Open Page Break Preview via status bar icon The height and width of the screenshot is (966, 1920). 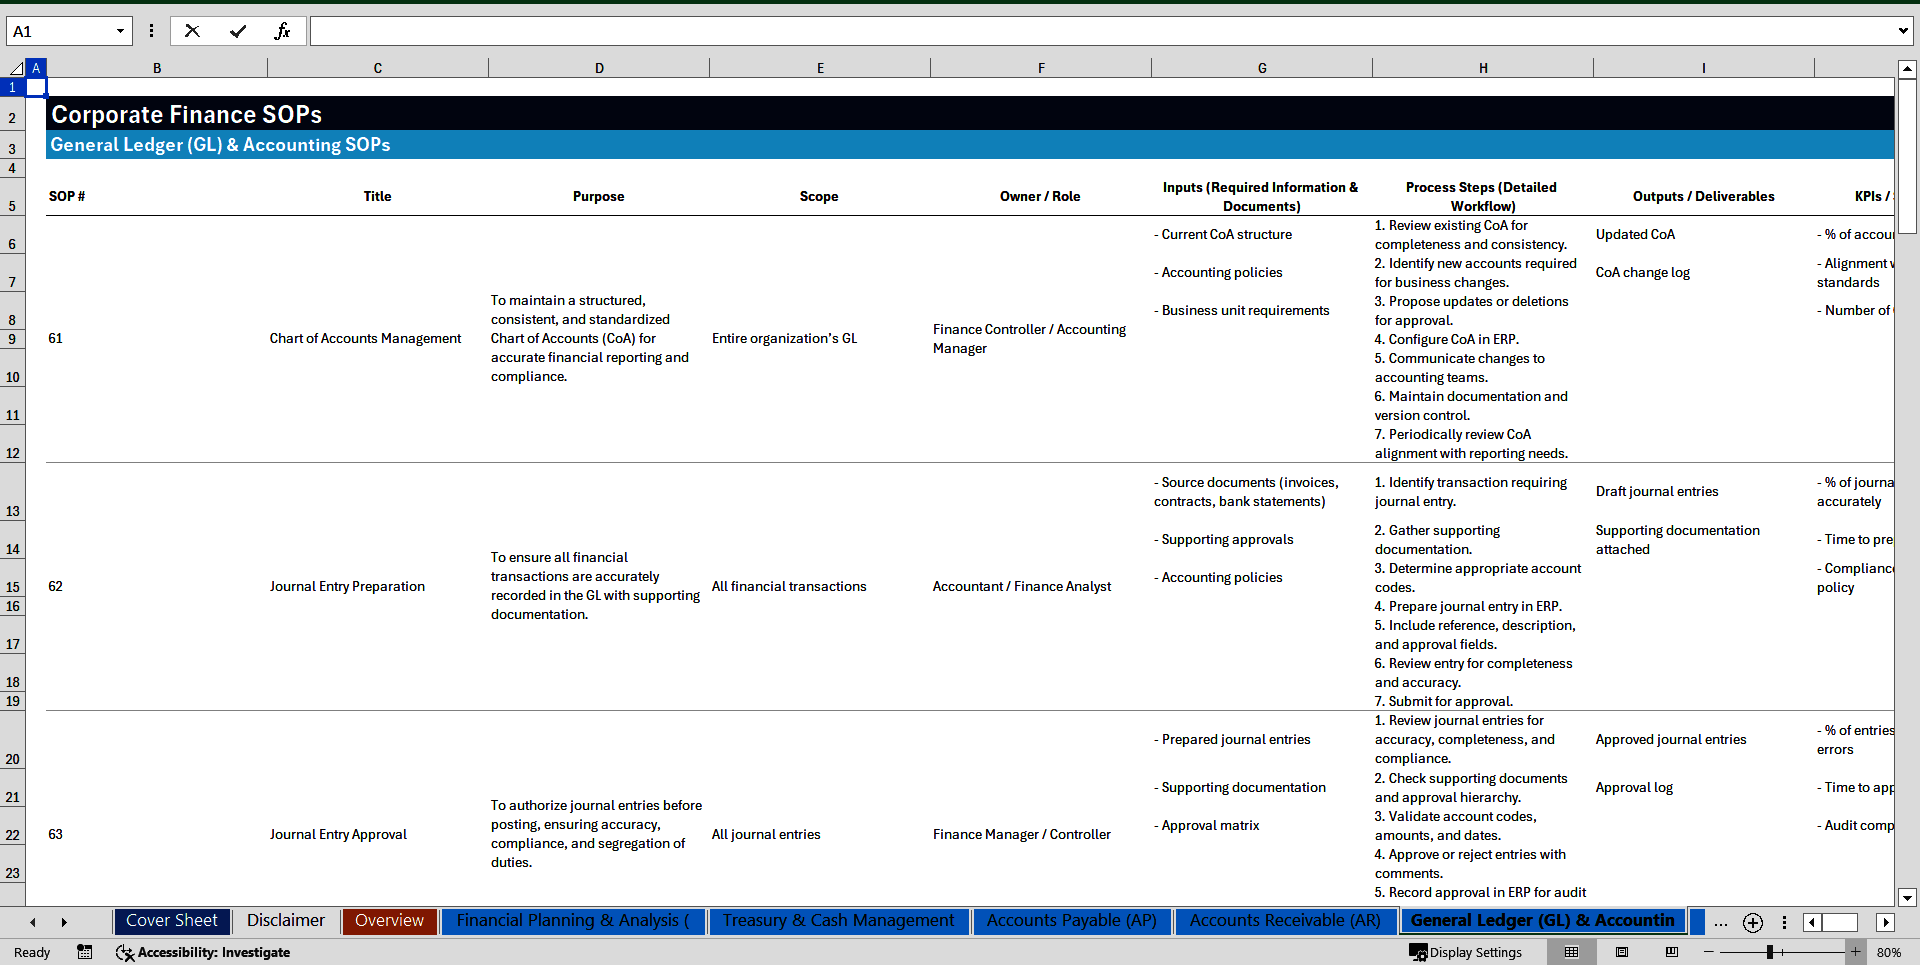(x=1671, y=952)
